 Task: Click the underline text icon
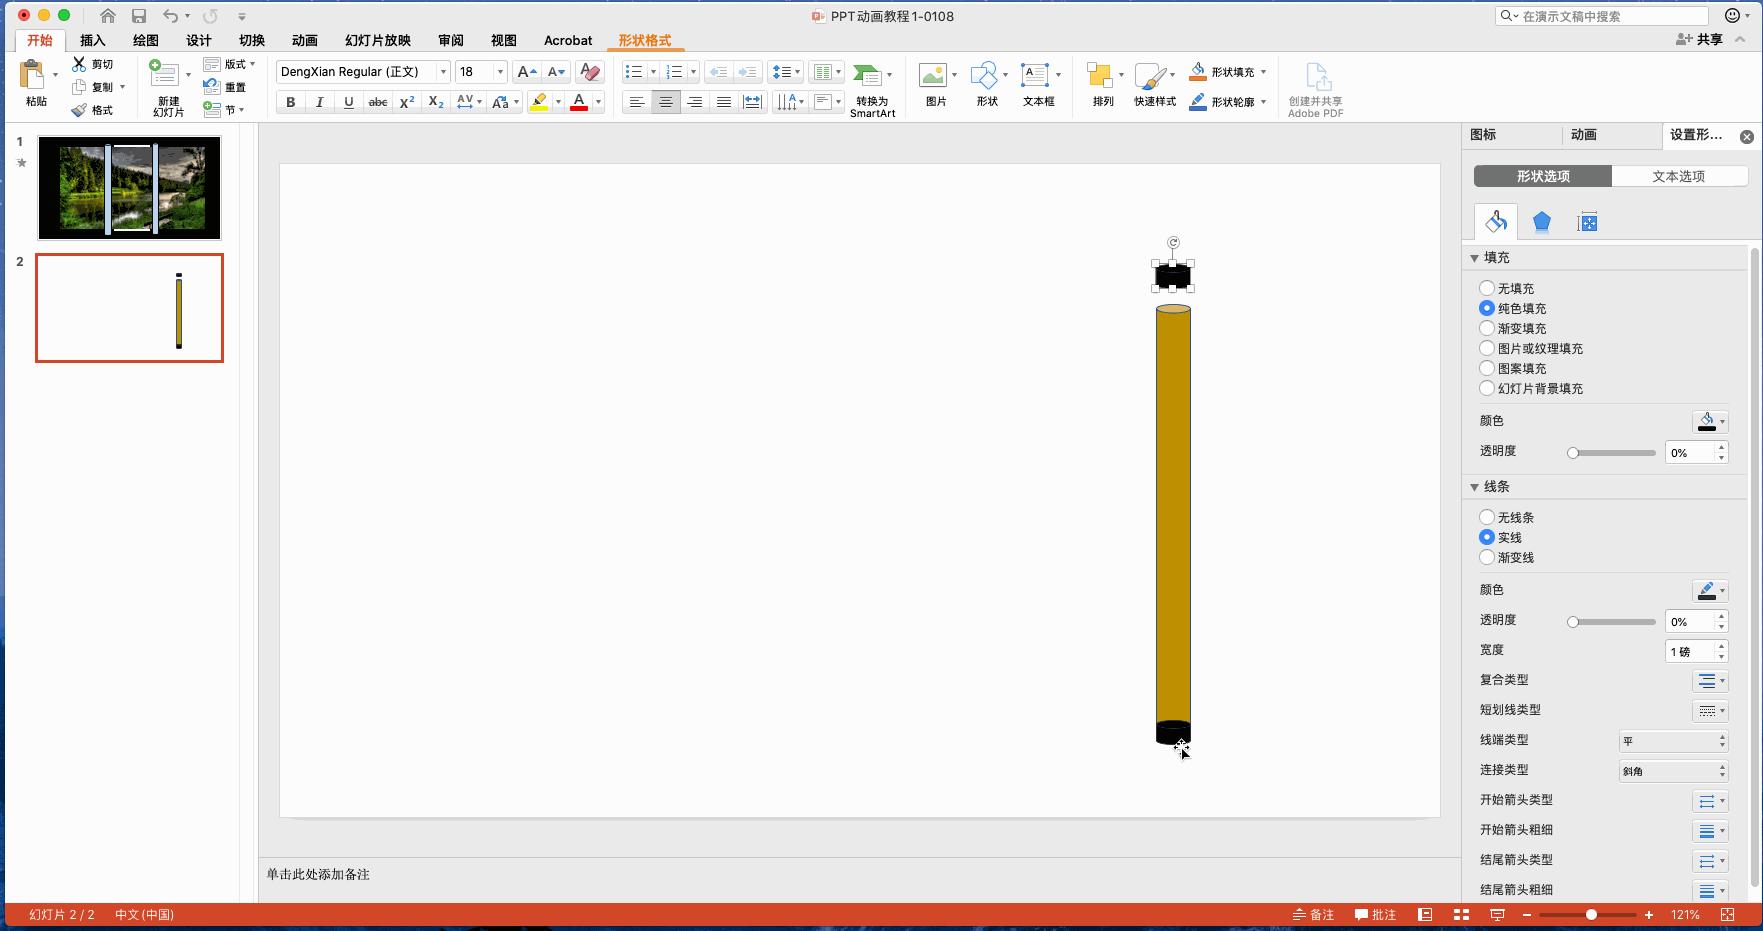348,102
